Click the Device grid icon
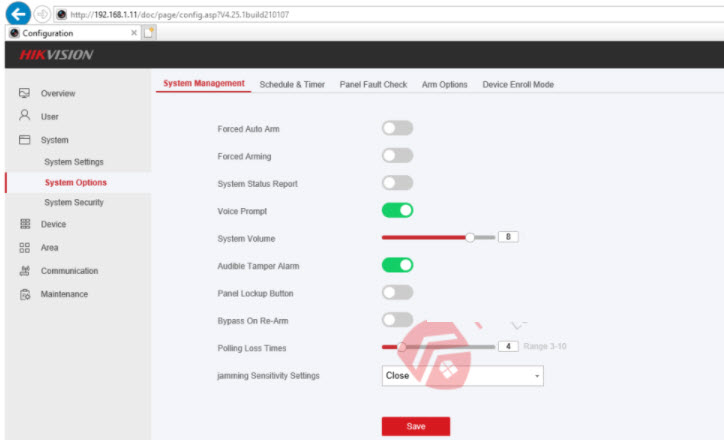The height and width of the screenshot is (440, 724). [24, 224]
